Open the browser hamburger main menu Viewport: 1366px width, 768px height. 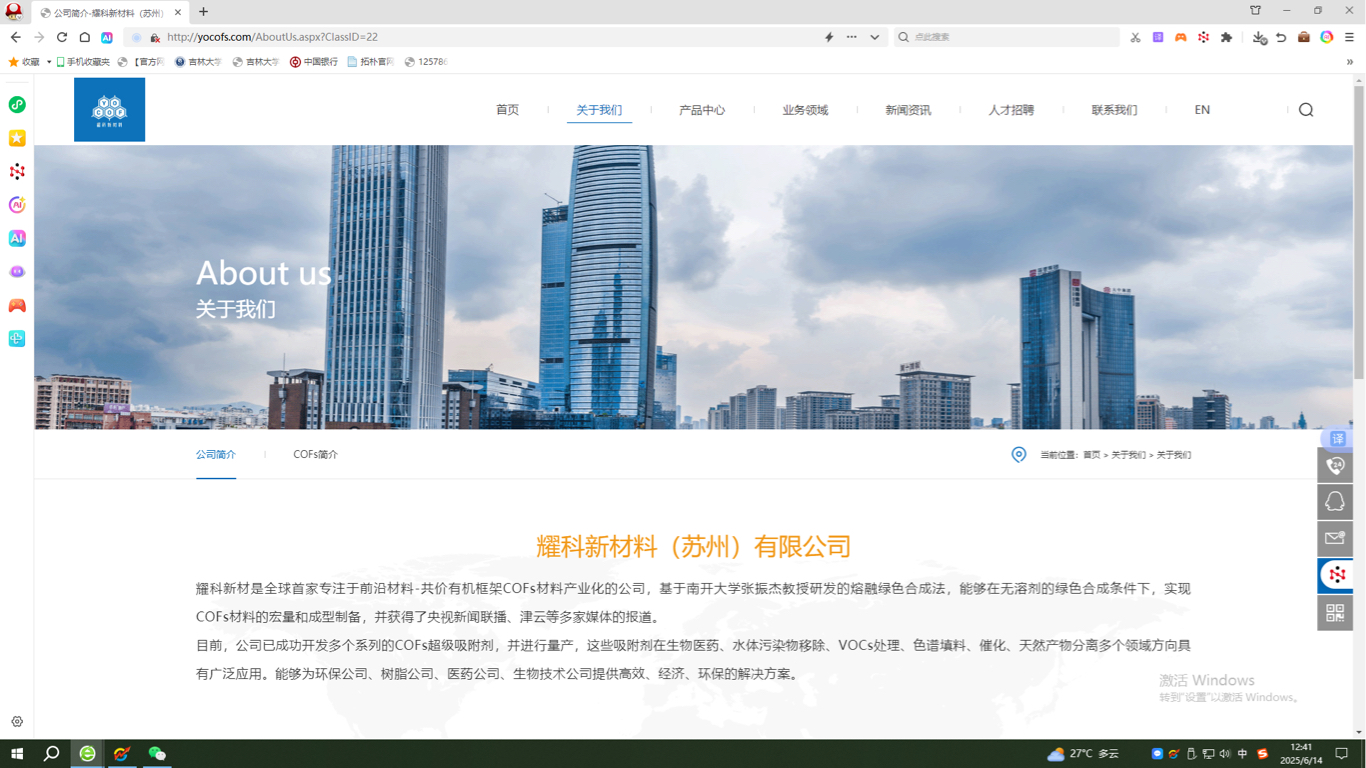[1349, 37]
